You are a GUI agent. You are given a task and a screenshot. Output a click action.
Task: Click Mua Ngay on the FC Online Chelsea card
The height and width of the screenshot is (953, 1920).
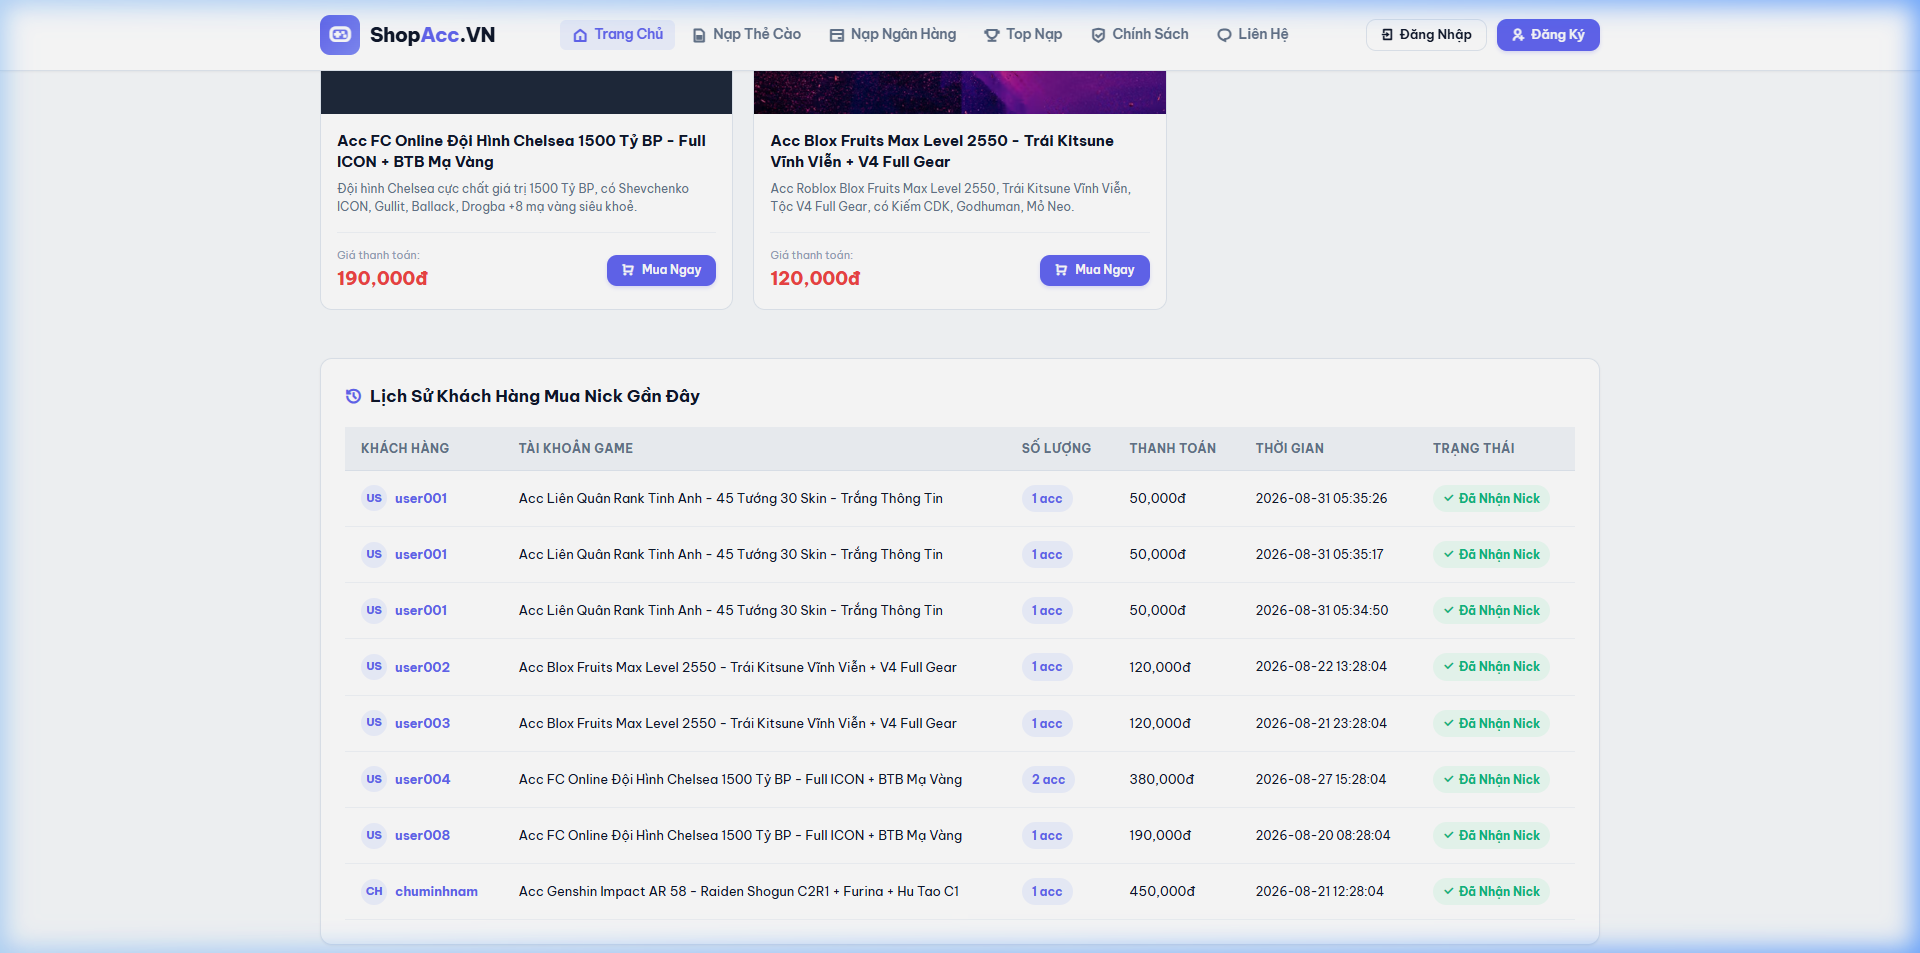(x=661, y=270)
